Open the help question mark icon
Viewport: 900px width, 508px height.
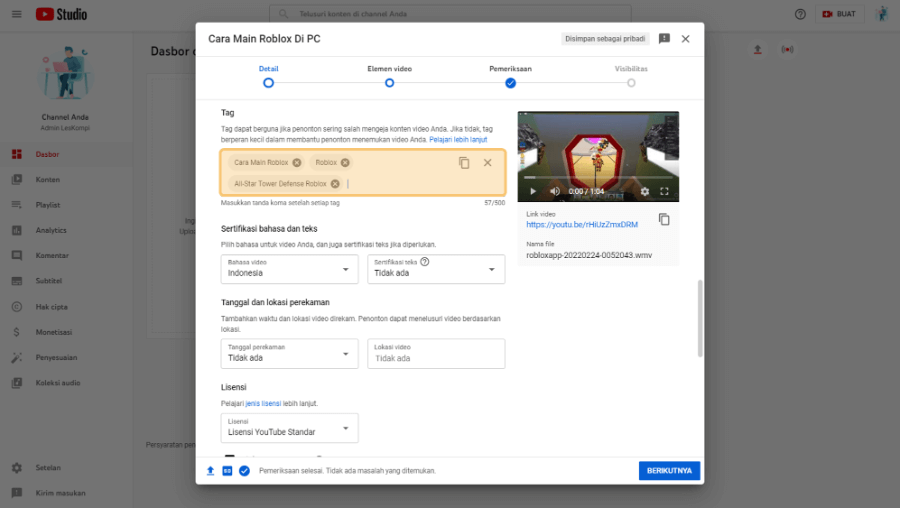tap(800, 14)
